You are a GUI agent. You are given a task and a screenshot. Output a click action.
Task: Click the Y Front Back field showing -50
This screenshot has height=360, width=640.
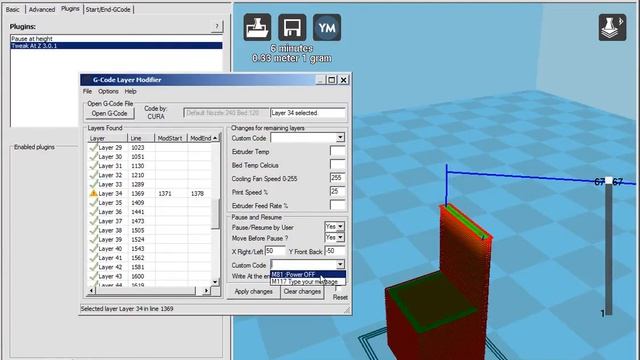click(x=336, y=251)
